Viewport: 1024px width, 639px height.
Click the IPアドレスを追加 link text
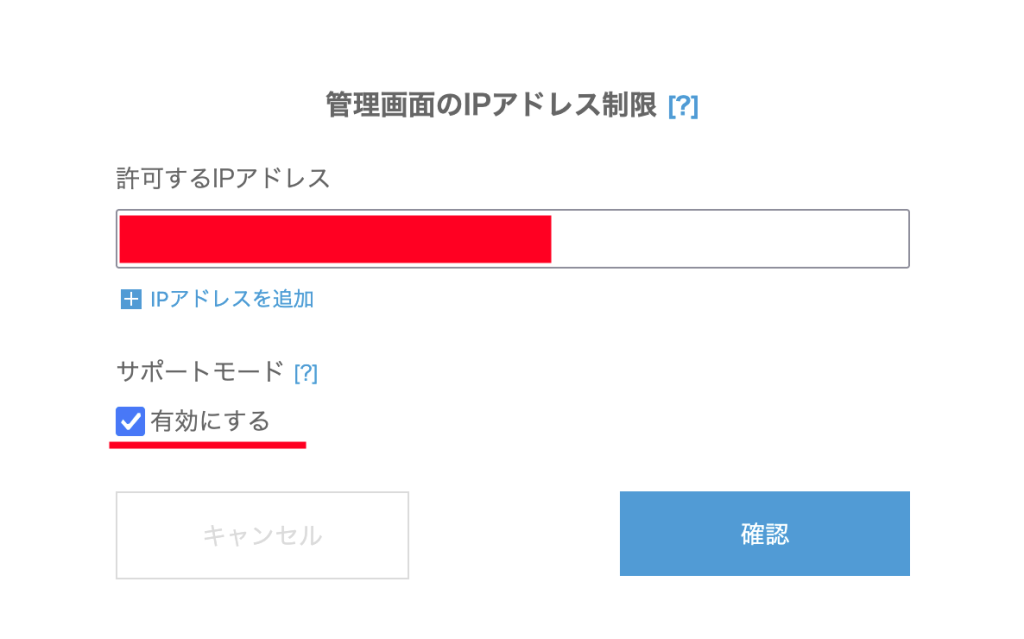[x=232, y=299]
